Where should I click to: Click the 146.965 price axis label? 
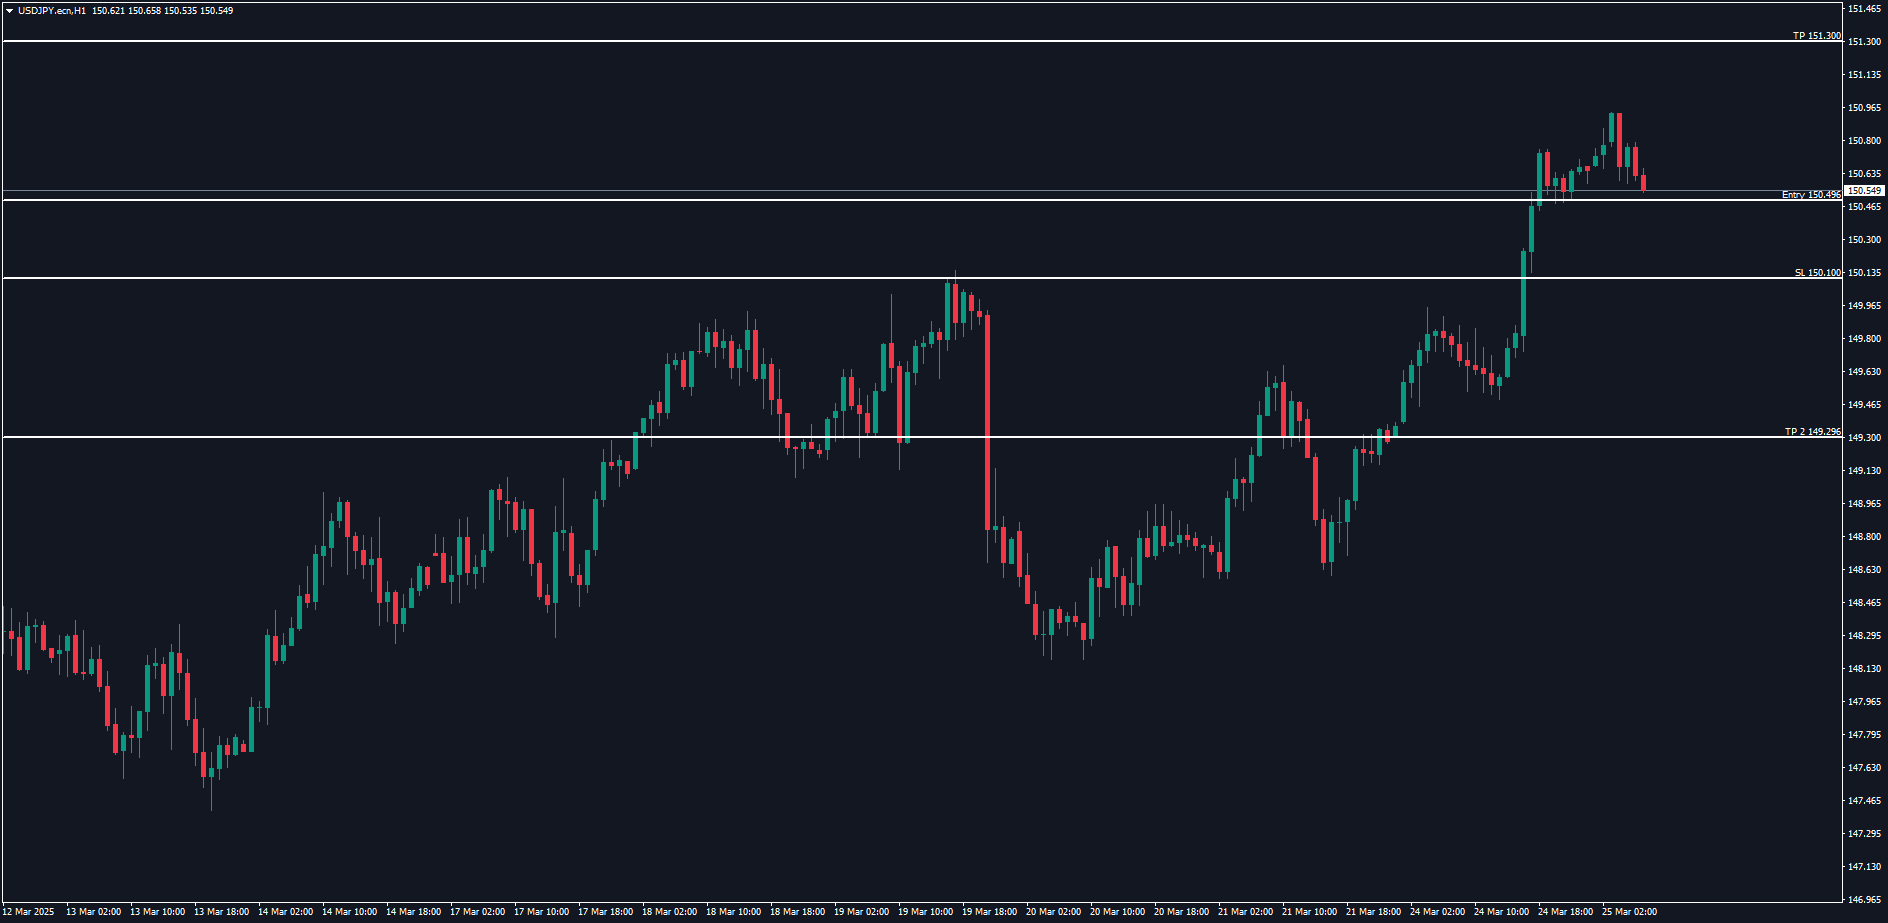click(x=1864, y=900)
